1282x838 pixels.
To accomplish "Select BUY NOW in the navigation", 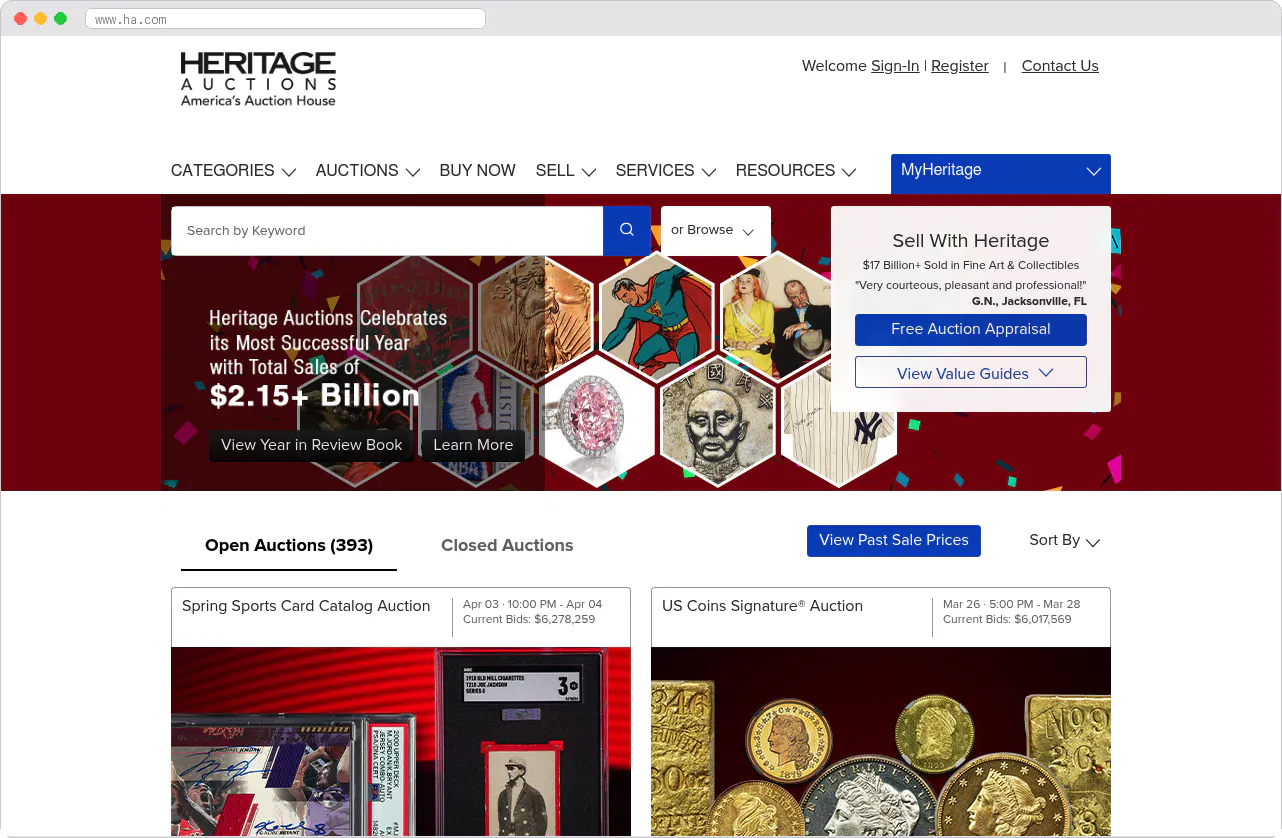I will click(477, 171).
